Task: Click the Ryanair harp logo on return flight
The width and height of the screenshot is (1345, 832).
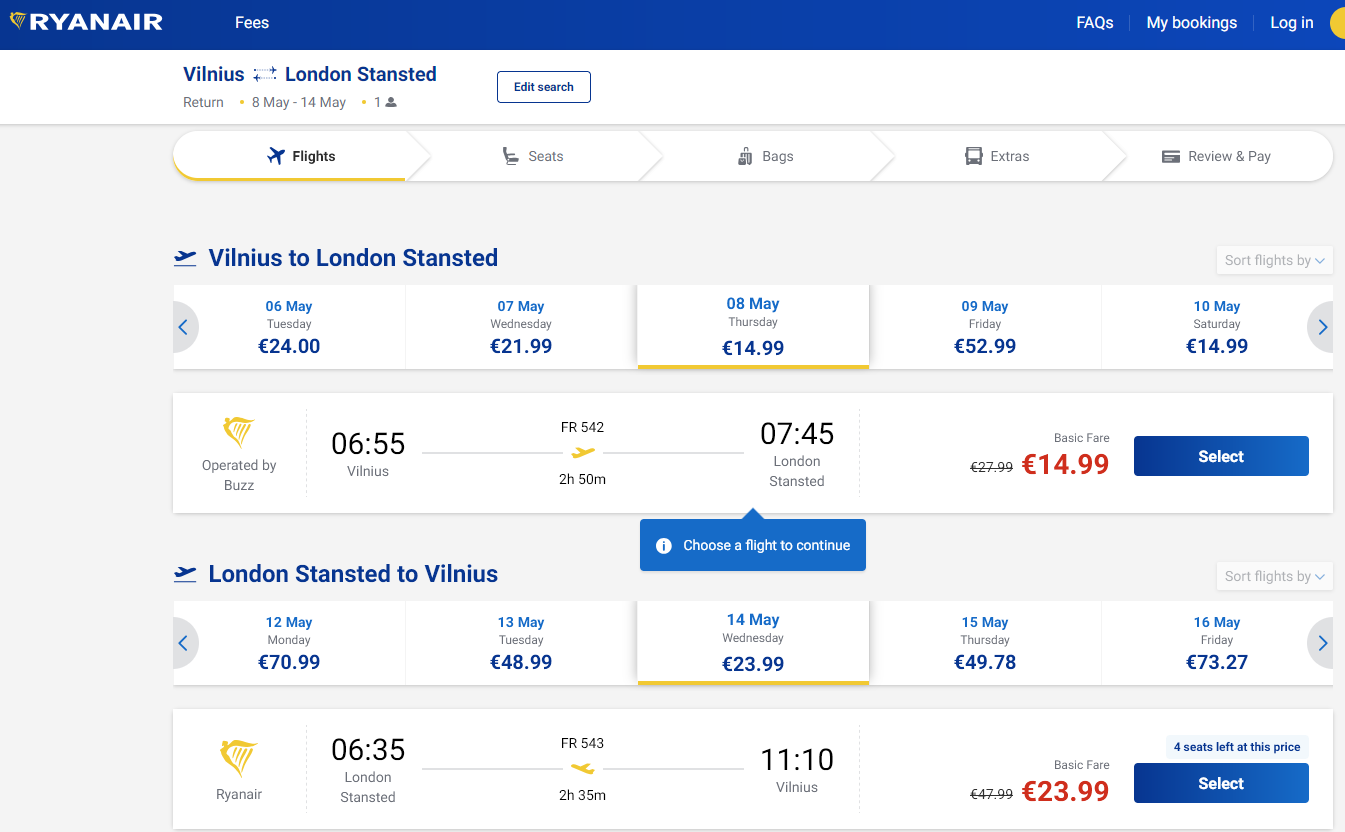Action: [x=239, y=758]
